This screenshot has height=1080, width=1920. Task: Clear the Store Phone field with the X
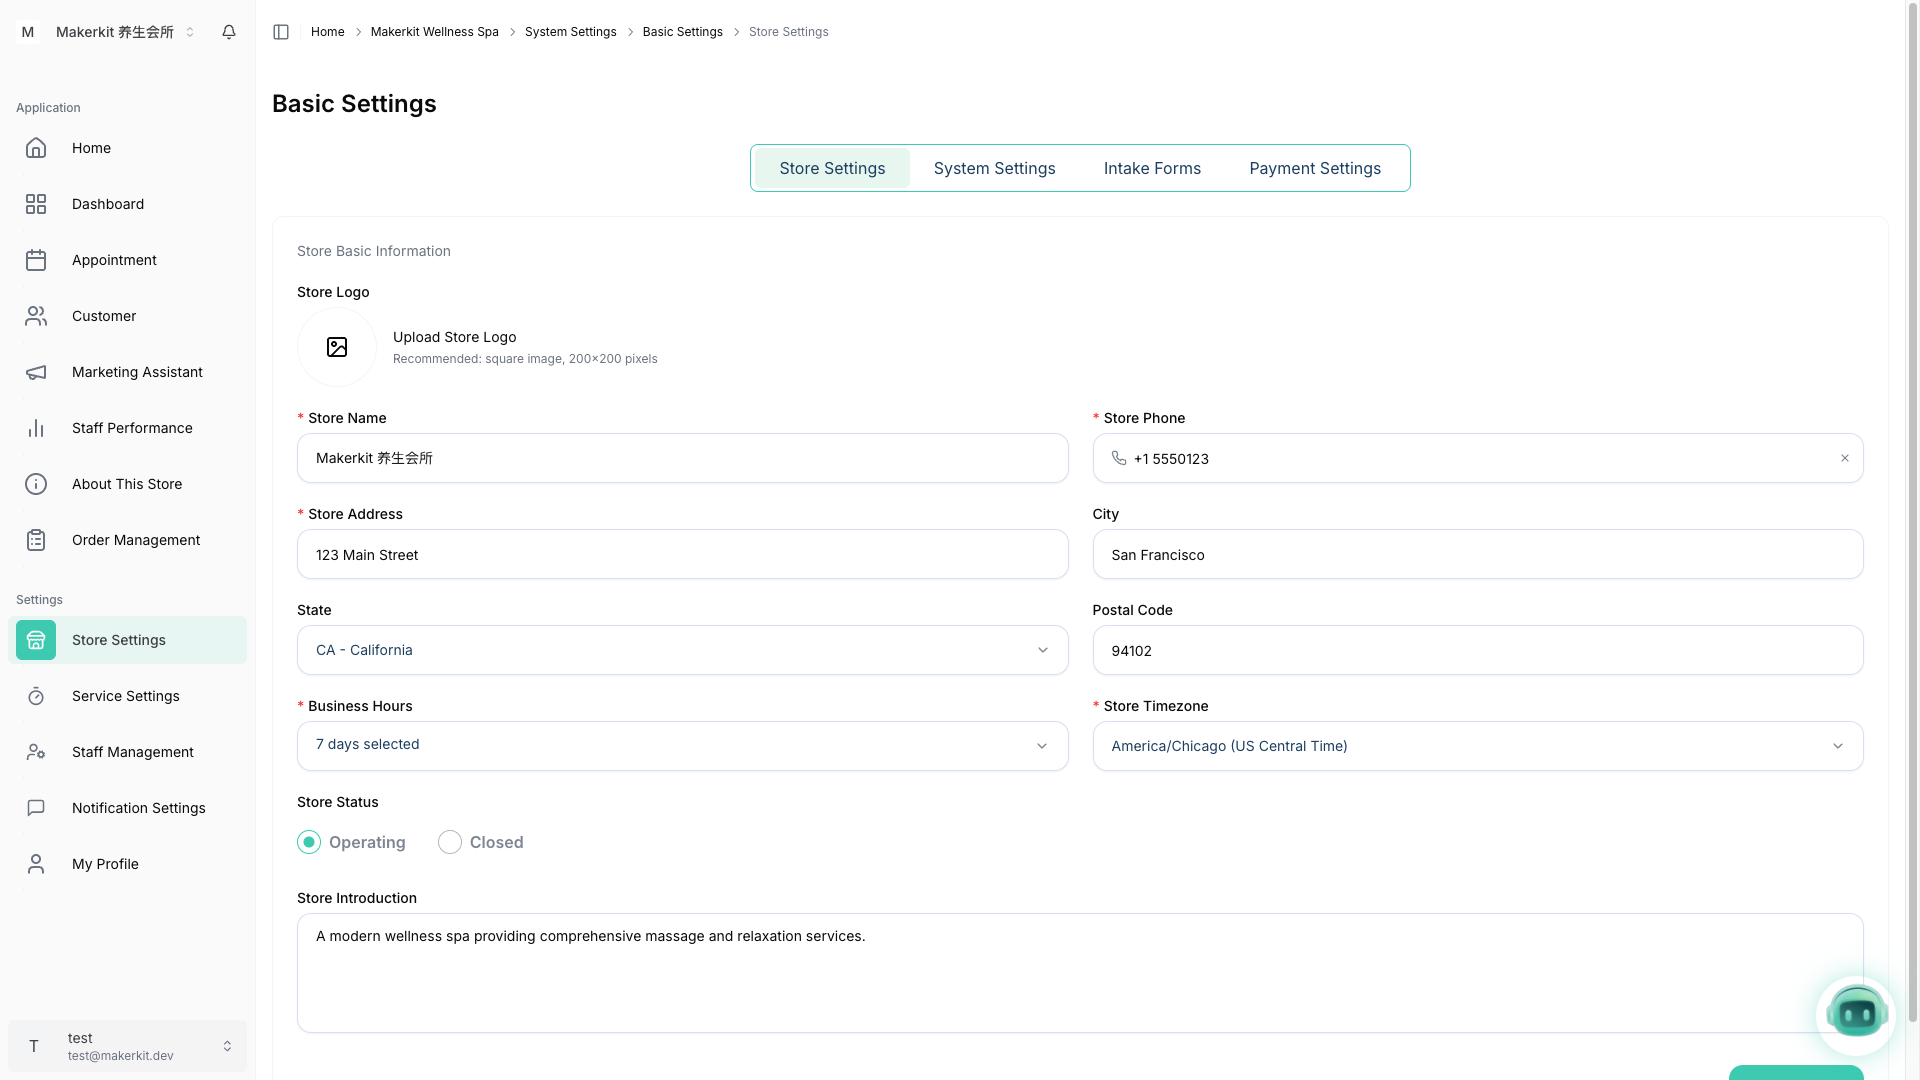tap(1845, 458)
